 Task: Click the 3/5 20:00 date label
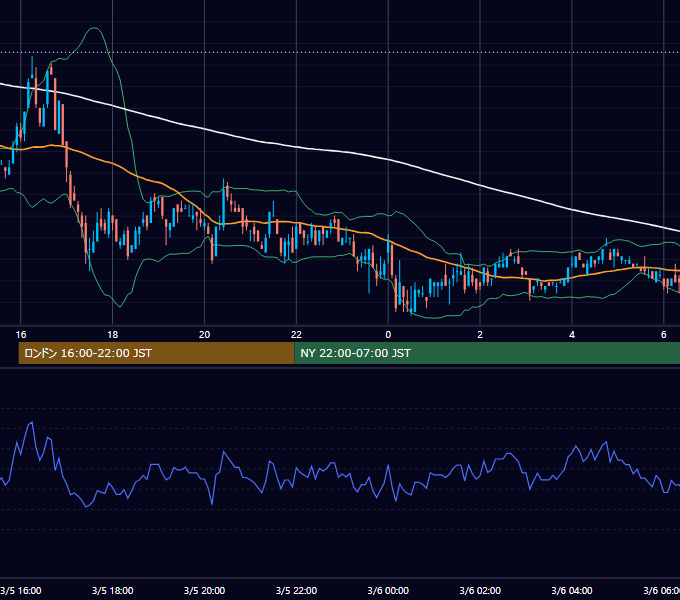coord(204,590)
